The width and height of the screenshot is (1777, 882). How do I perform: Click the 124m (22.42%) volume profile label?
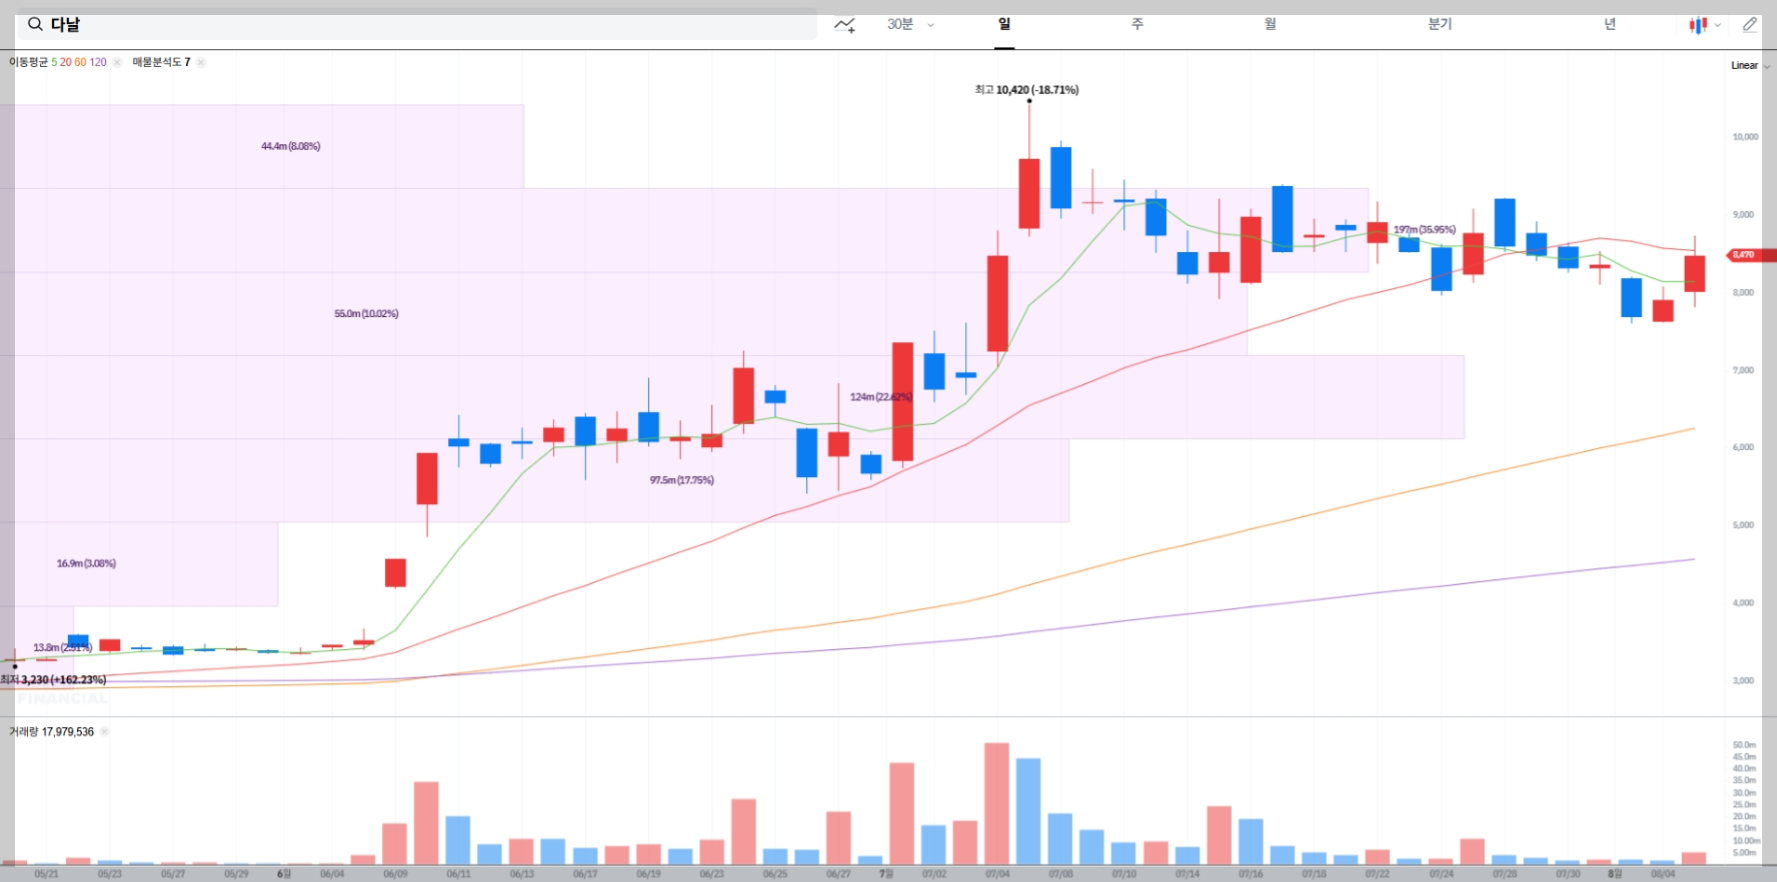pyautogui.click(x=881, y=397)
